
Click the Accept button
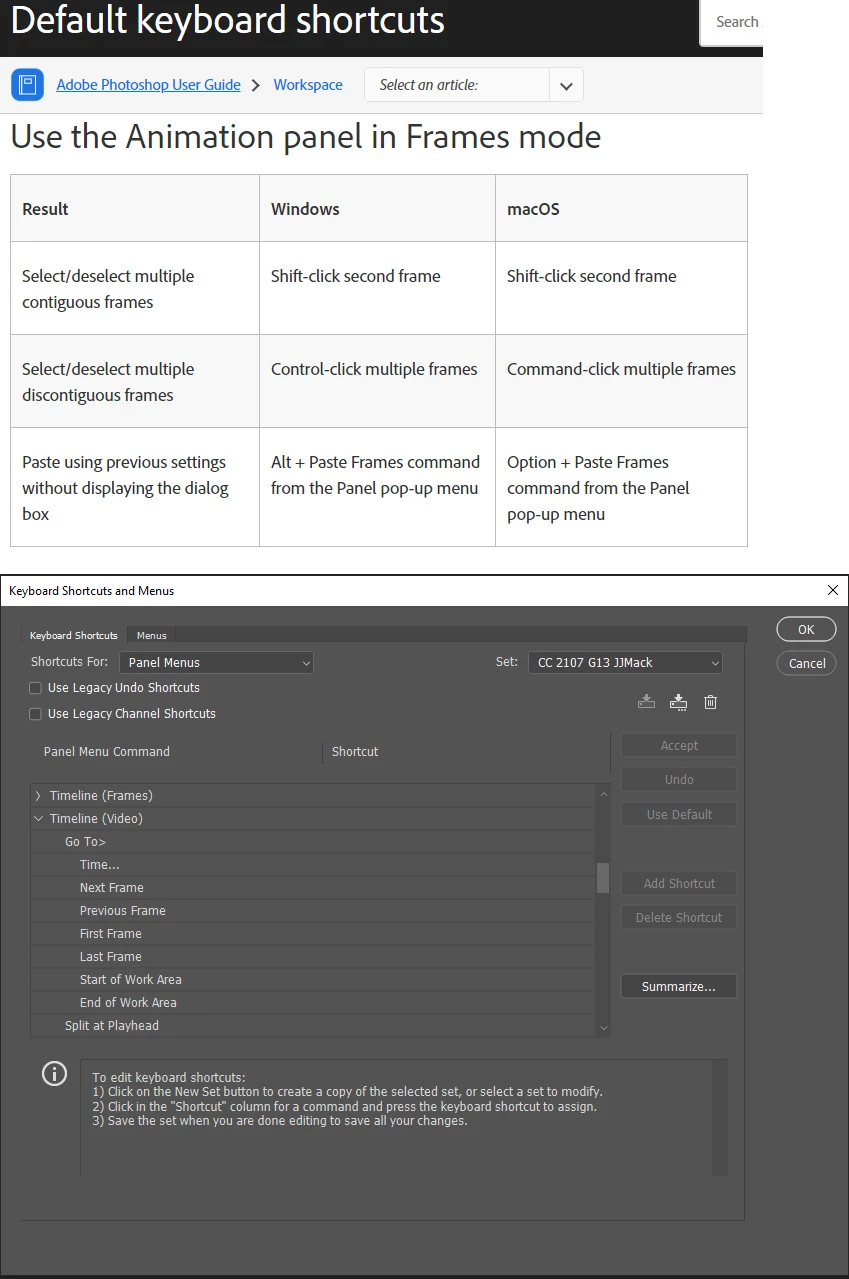(x=679, y=745)
